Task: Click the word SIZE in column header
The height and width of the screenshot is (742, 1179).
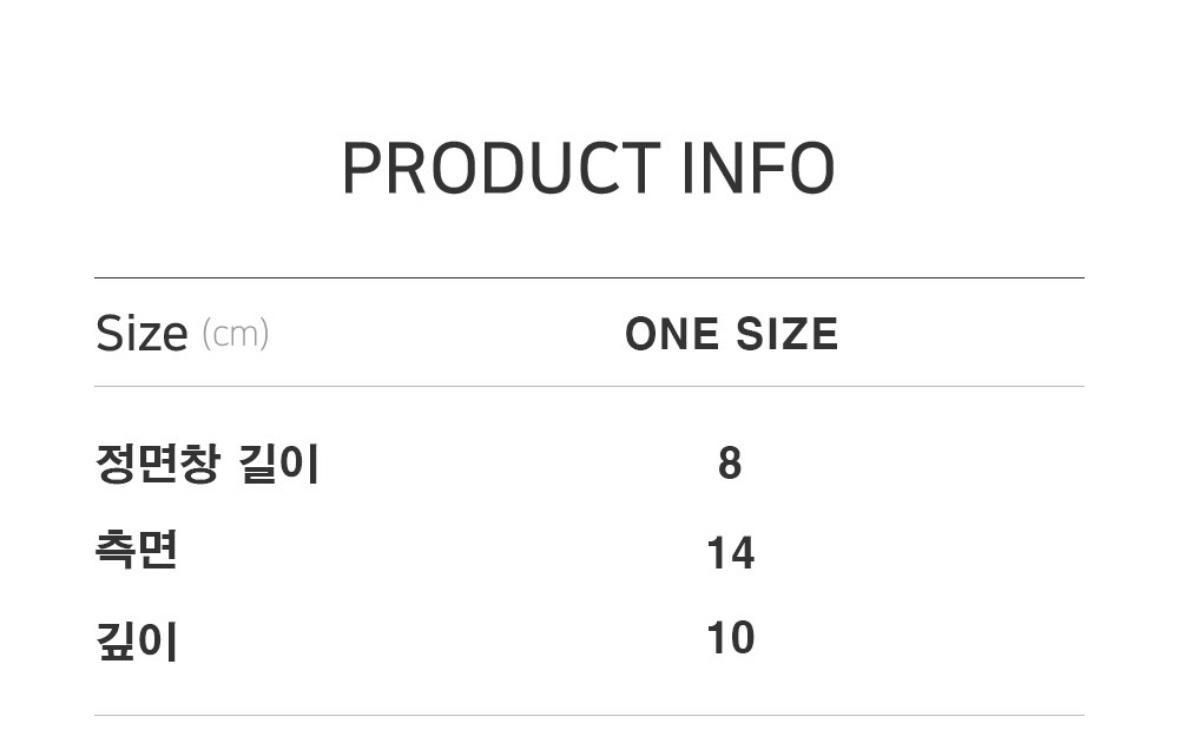Action: [787, 334]
